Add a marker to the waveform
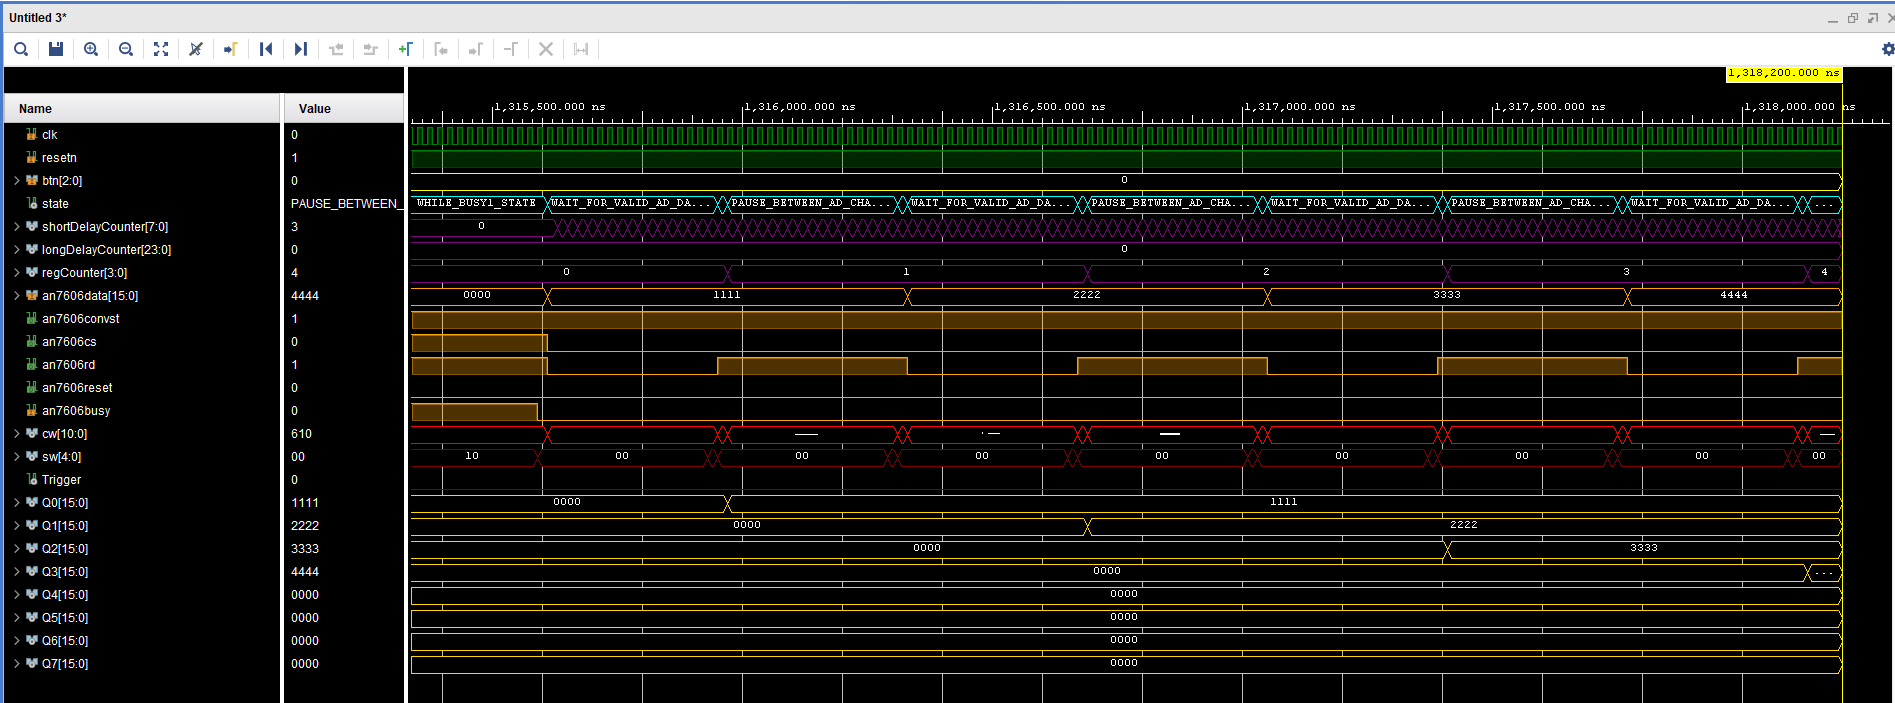The height and width of the screenshot is (703, 1895). tap(406, 49)
